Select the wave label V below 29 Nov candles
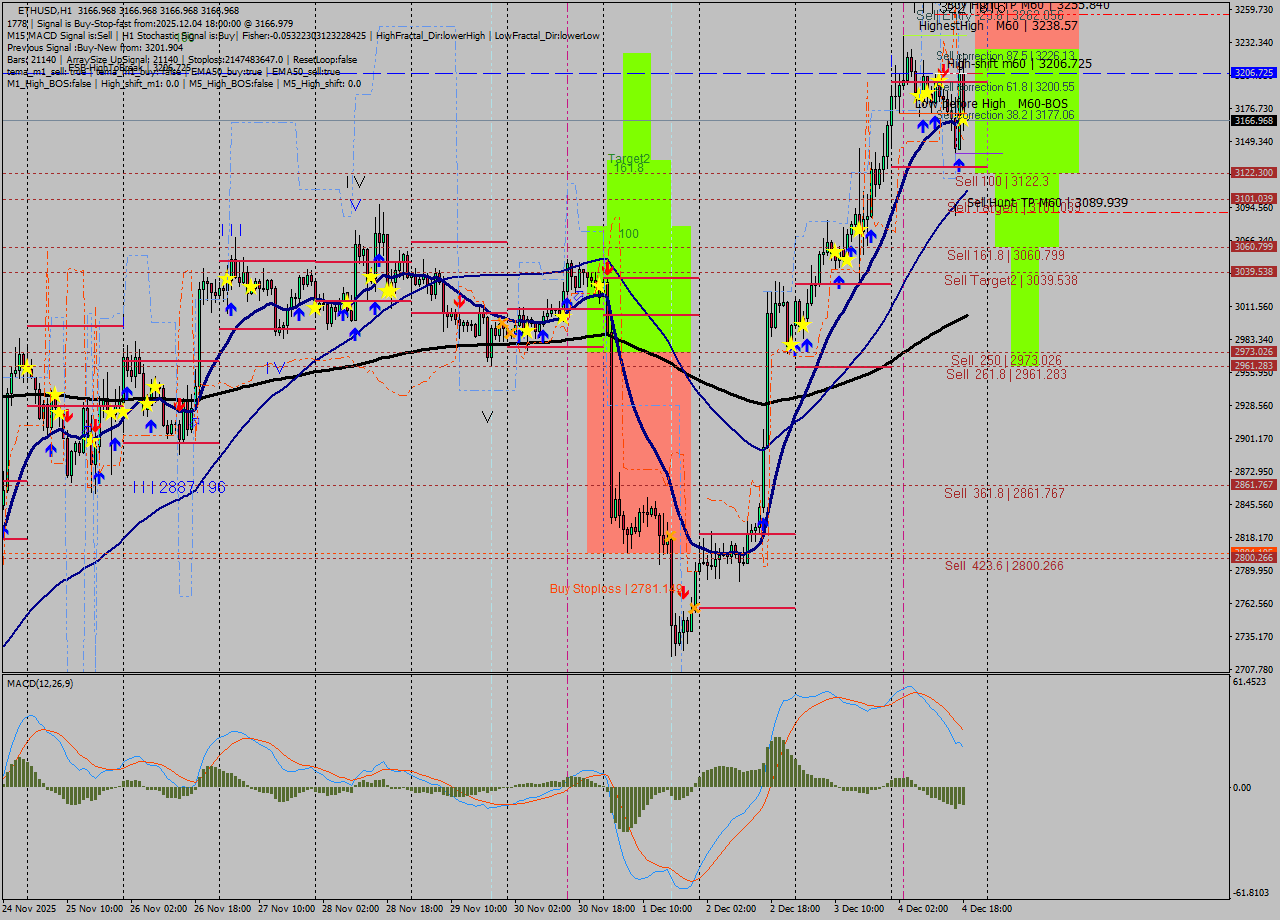 tap(487, 416)
